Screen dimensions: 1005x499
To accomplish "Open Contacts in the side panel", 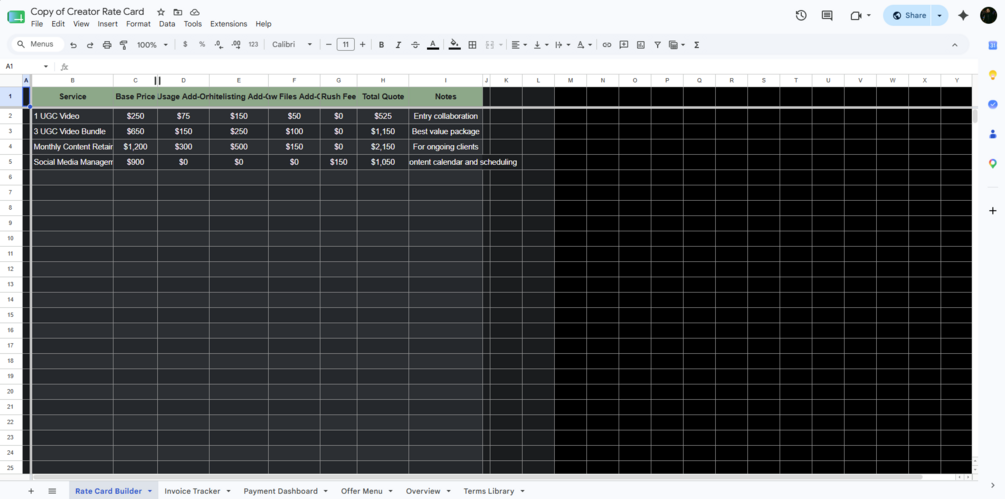I will tap(993, 134).
